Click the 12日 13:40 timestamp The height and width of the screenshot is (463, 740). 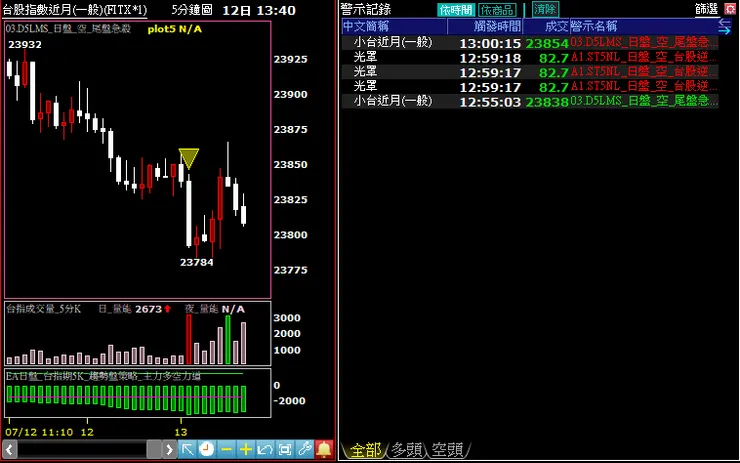coord(259,10)
